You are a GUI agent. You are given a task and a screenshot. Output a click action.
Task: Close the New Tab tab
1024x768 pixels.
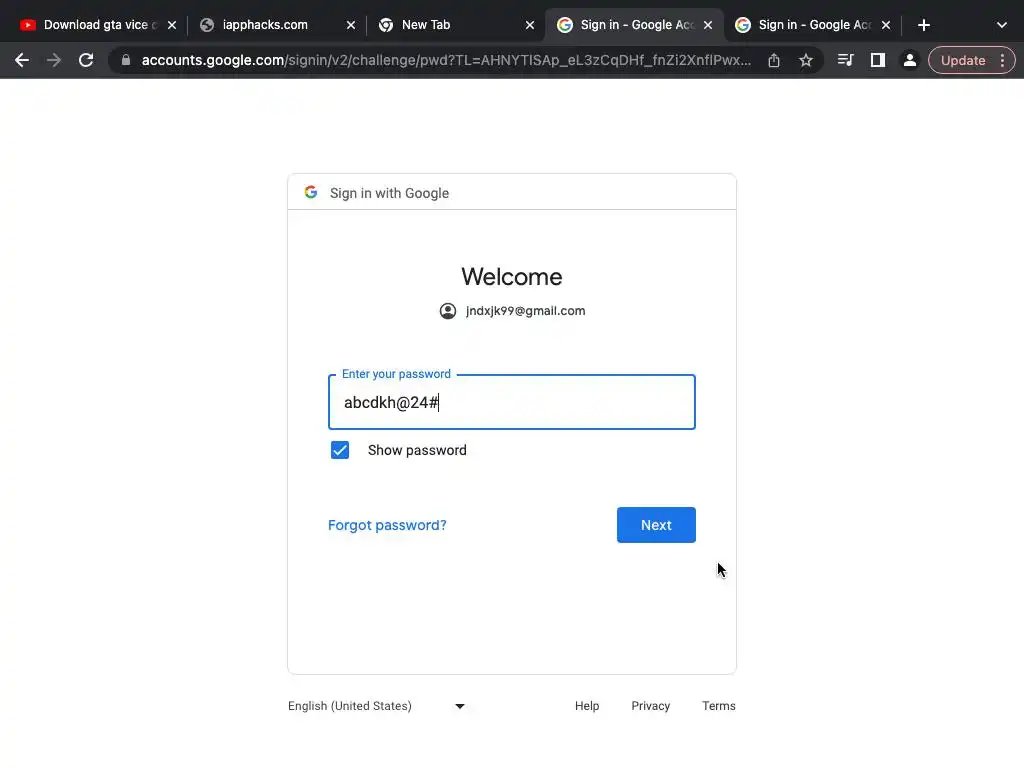[530, 25]
